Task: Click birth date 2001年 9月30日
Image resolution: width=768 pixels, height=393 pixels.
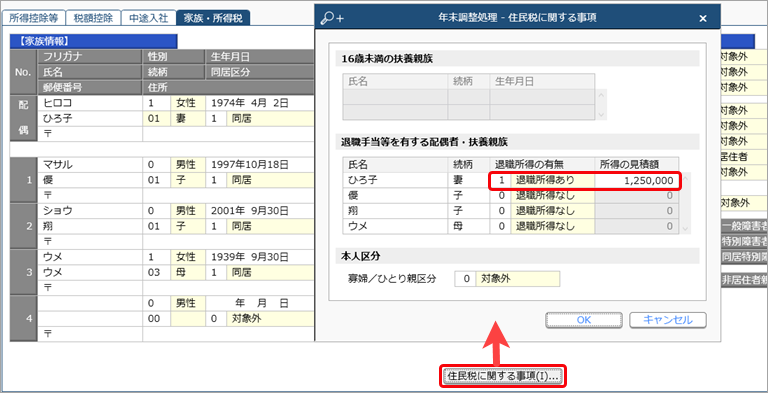Action: click(x=260, y=211)
